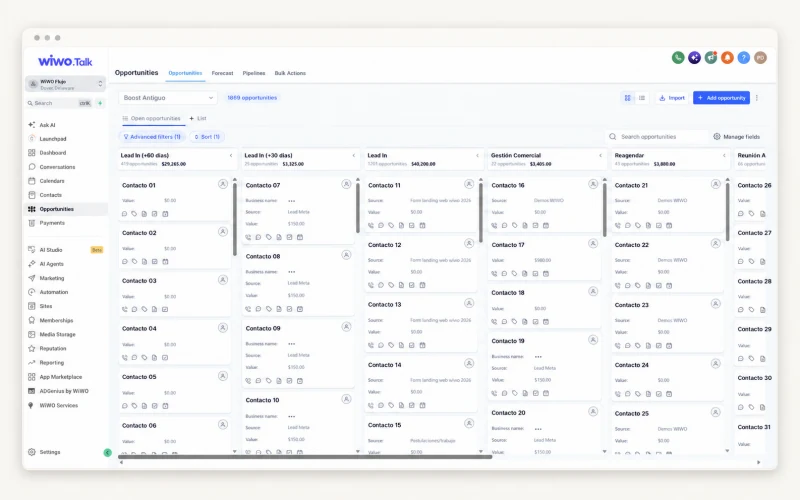800x500 pixels.
Task: Click the assign owner icon on Contacto 01
Action: coord(223,184)
